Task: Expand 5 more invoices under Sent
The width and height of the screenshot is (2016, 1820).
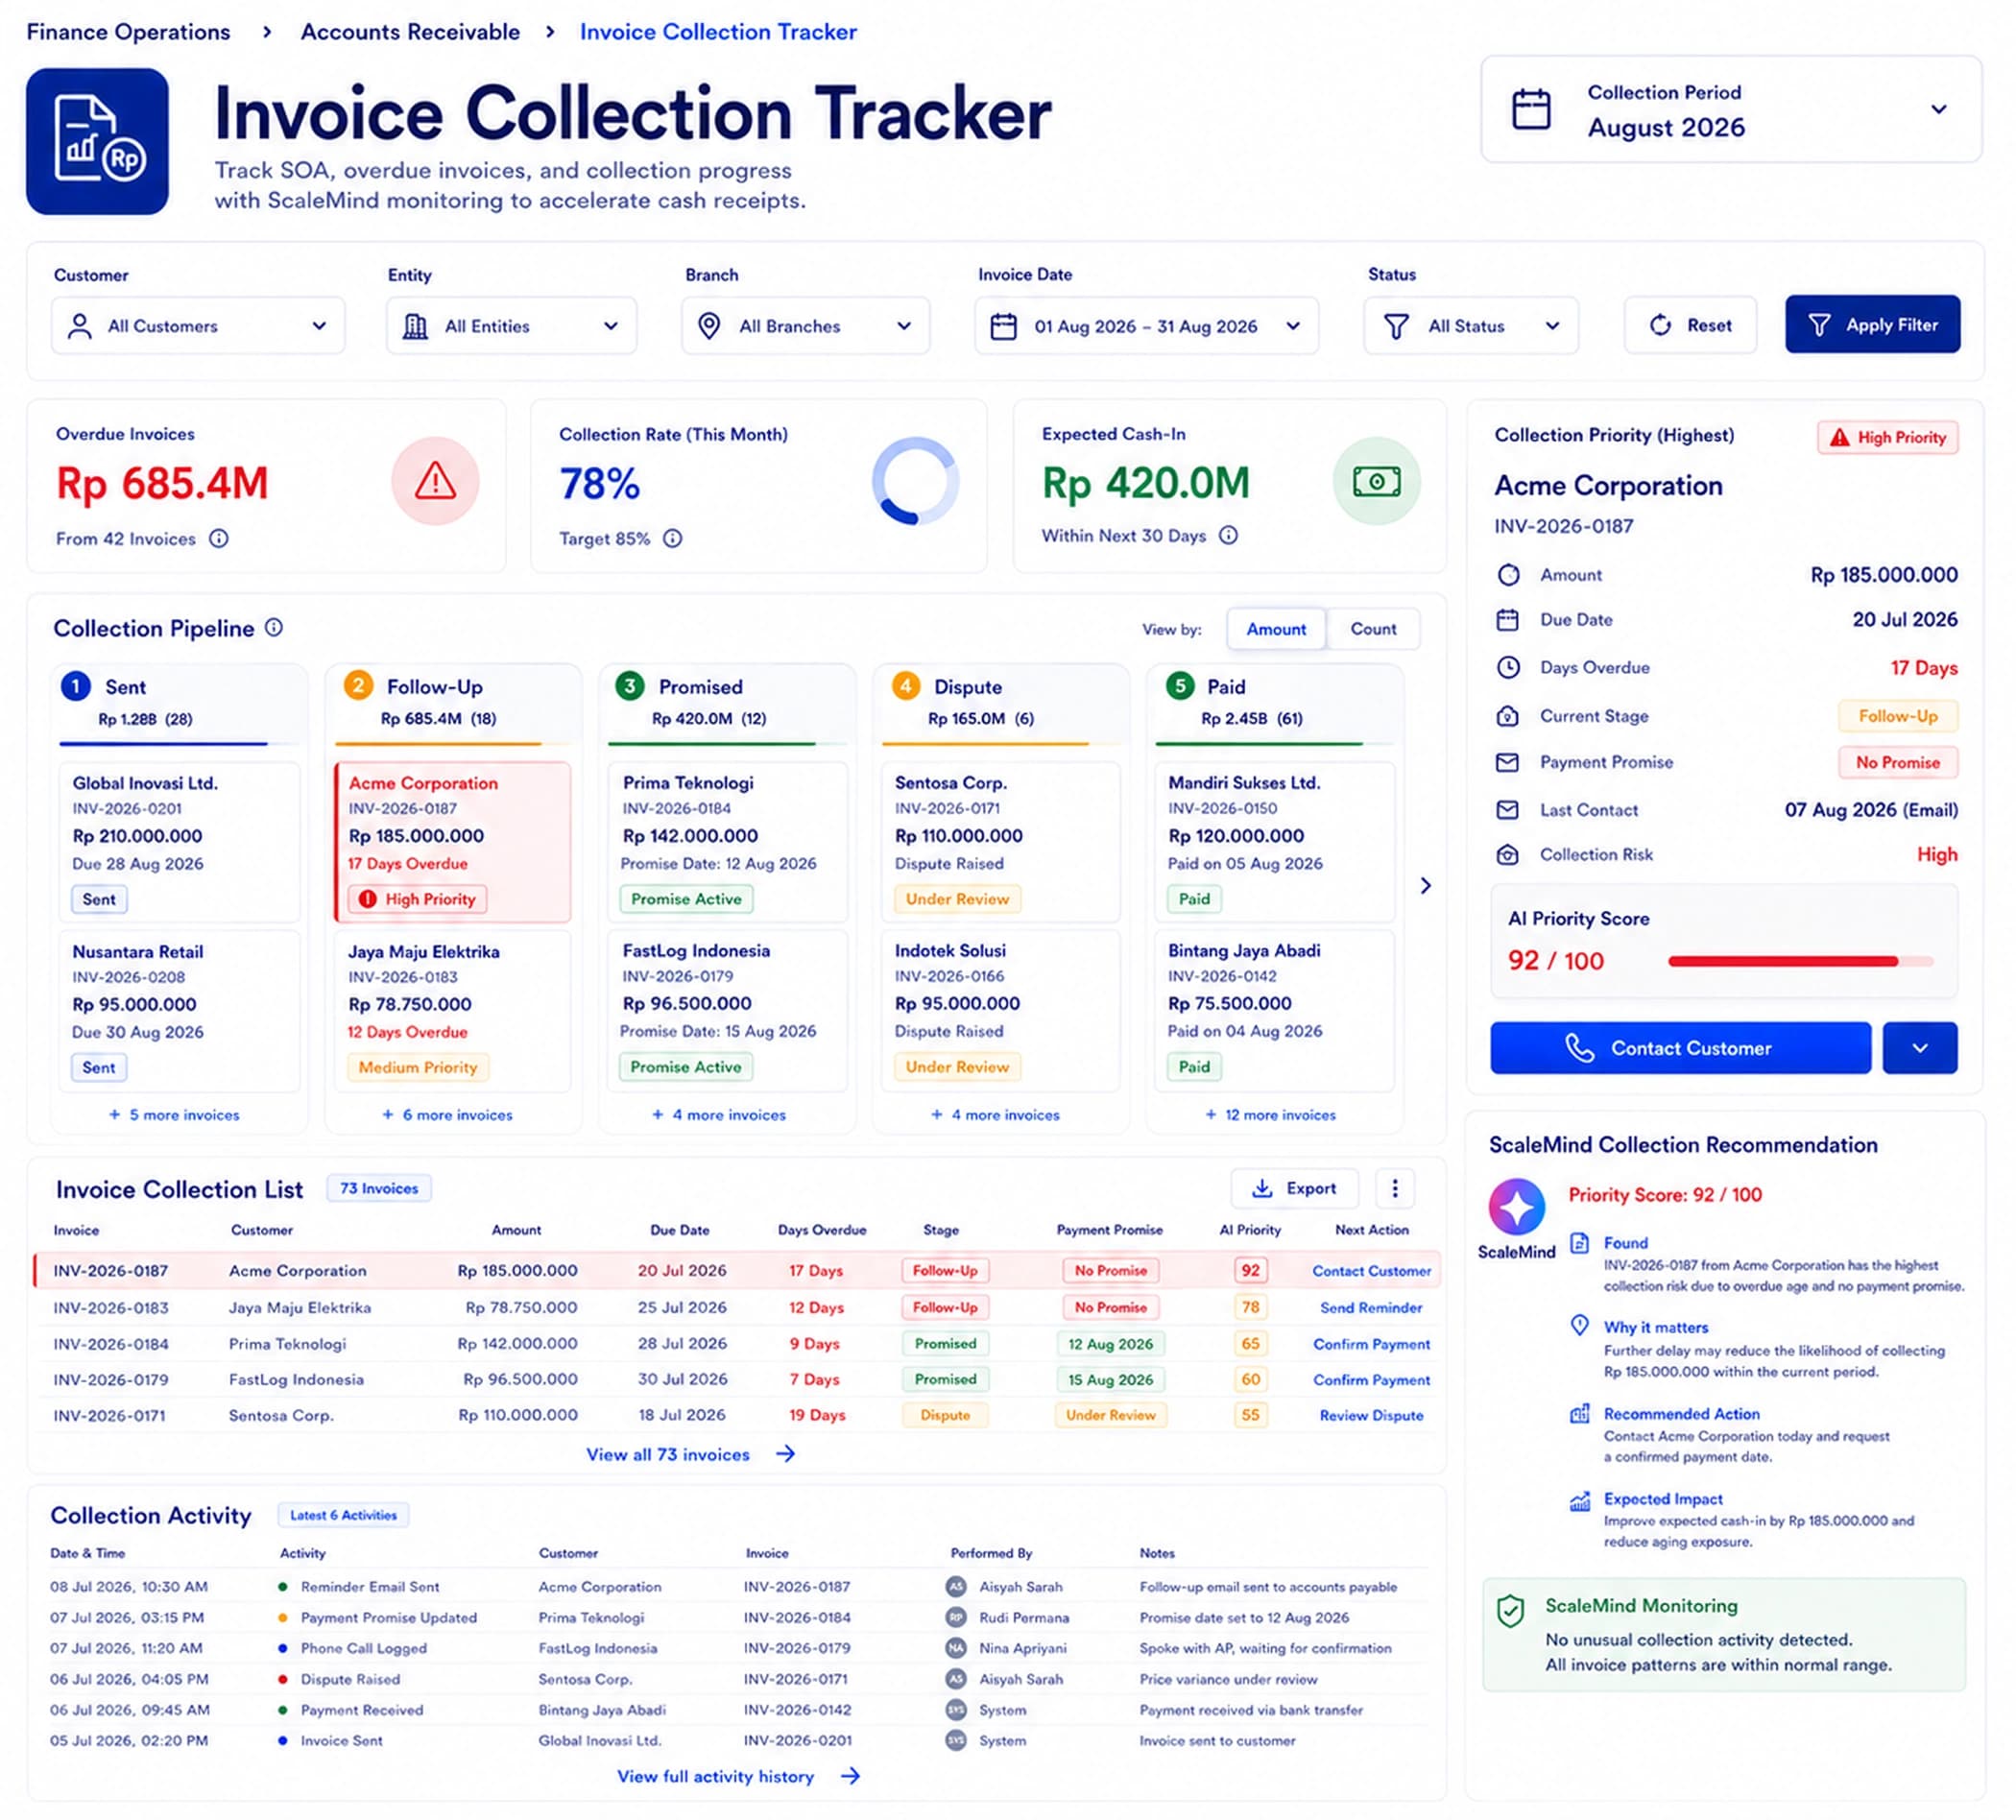Action: coord(175,1115)
